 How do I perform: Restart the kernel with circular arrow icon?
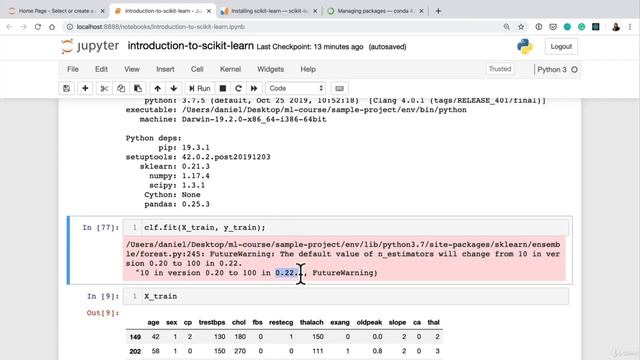pos(238,88)
